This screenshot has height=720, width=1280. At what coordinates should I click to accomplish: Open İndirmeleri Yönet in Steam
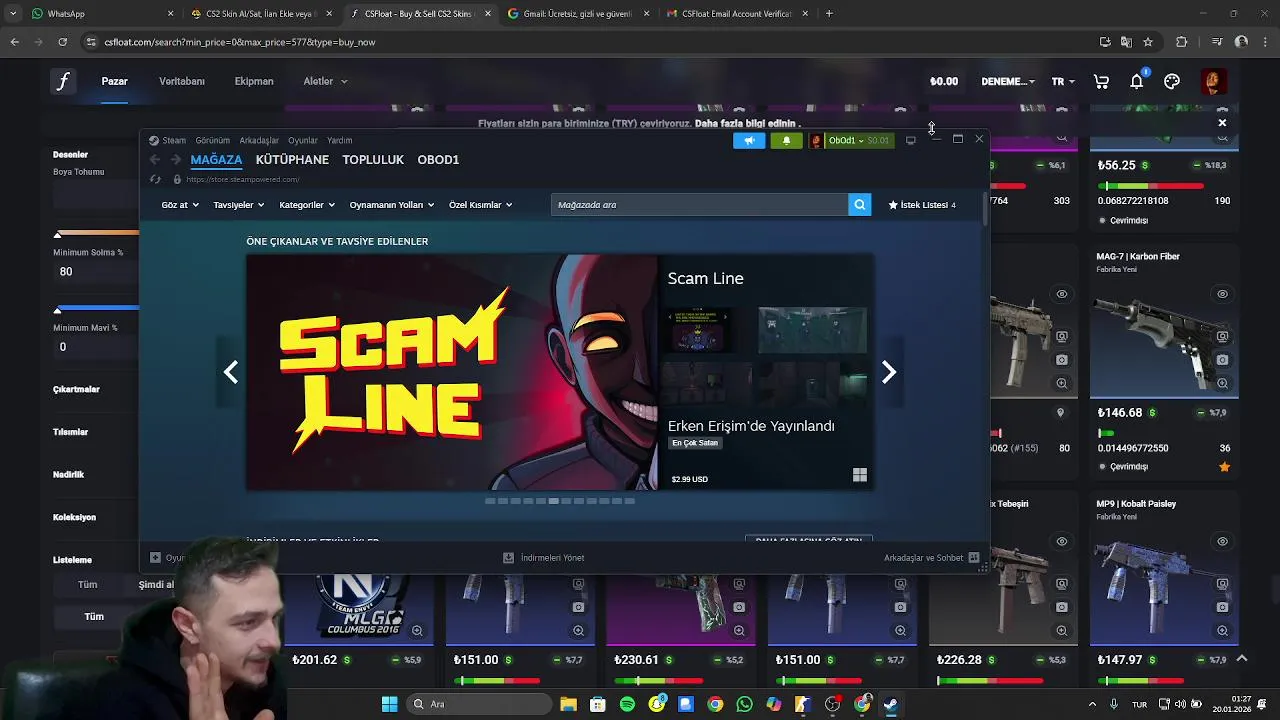pyautogui.click(x=544, y=558)
